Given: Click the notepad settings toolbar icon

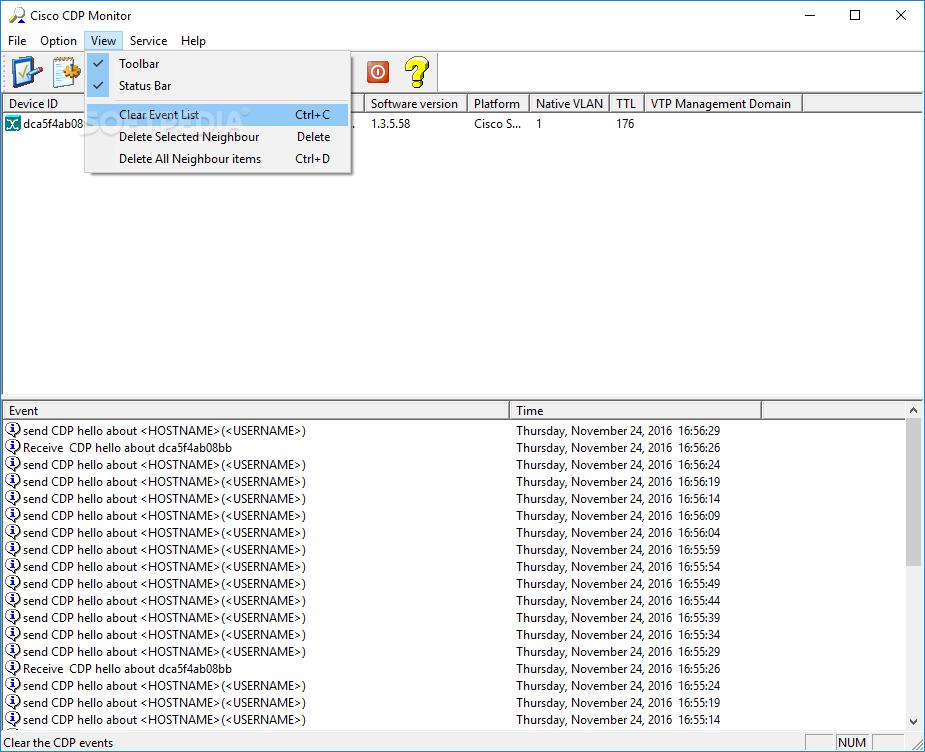Looking at the screenshot, I should (x=66, y=72).
